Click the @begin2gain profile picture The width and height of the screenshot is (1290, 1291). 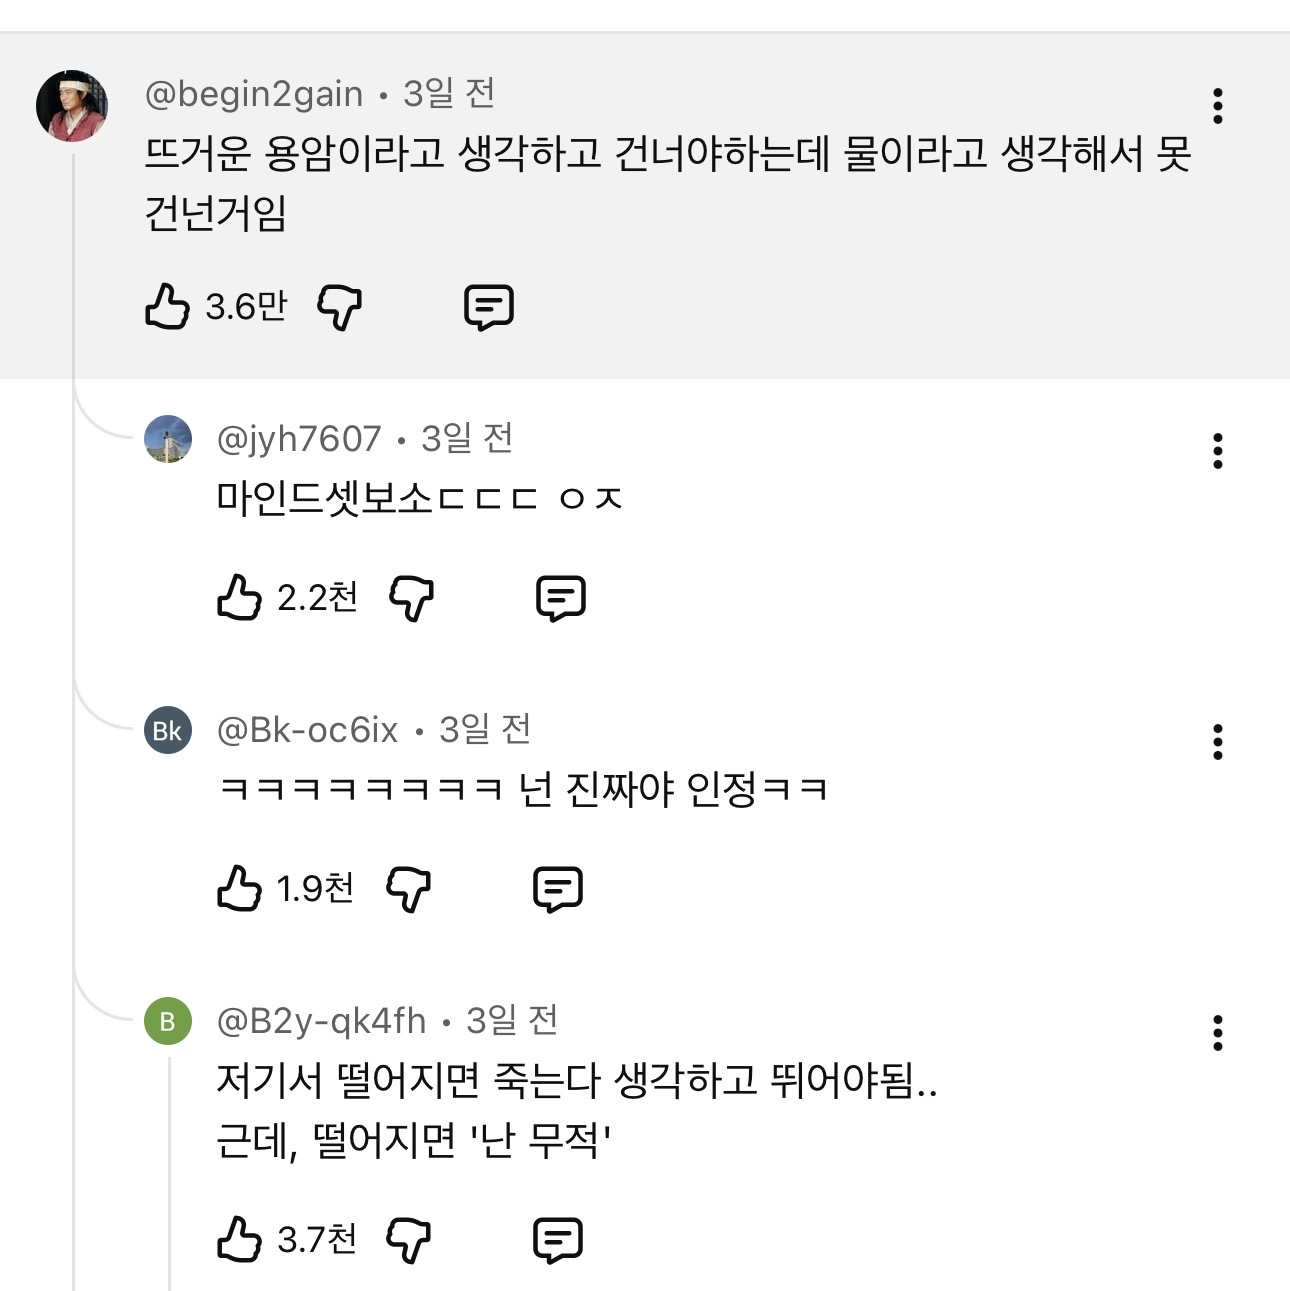point(72,106)
